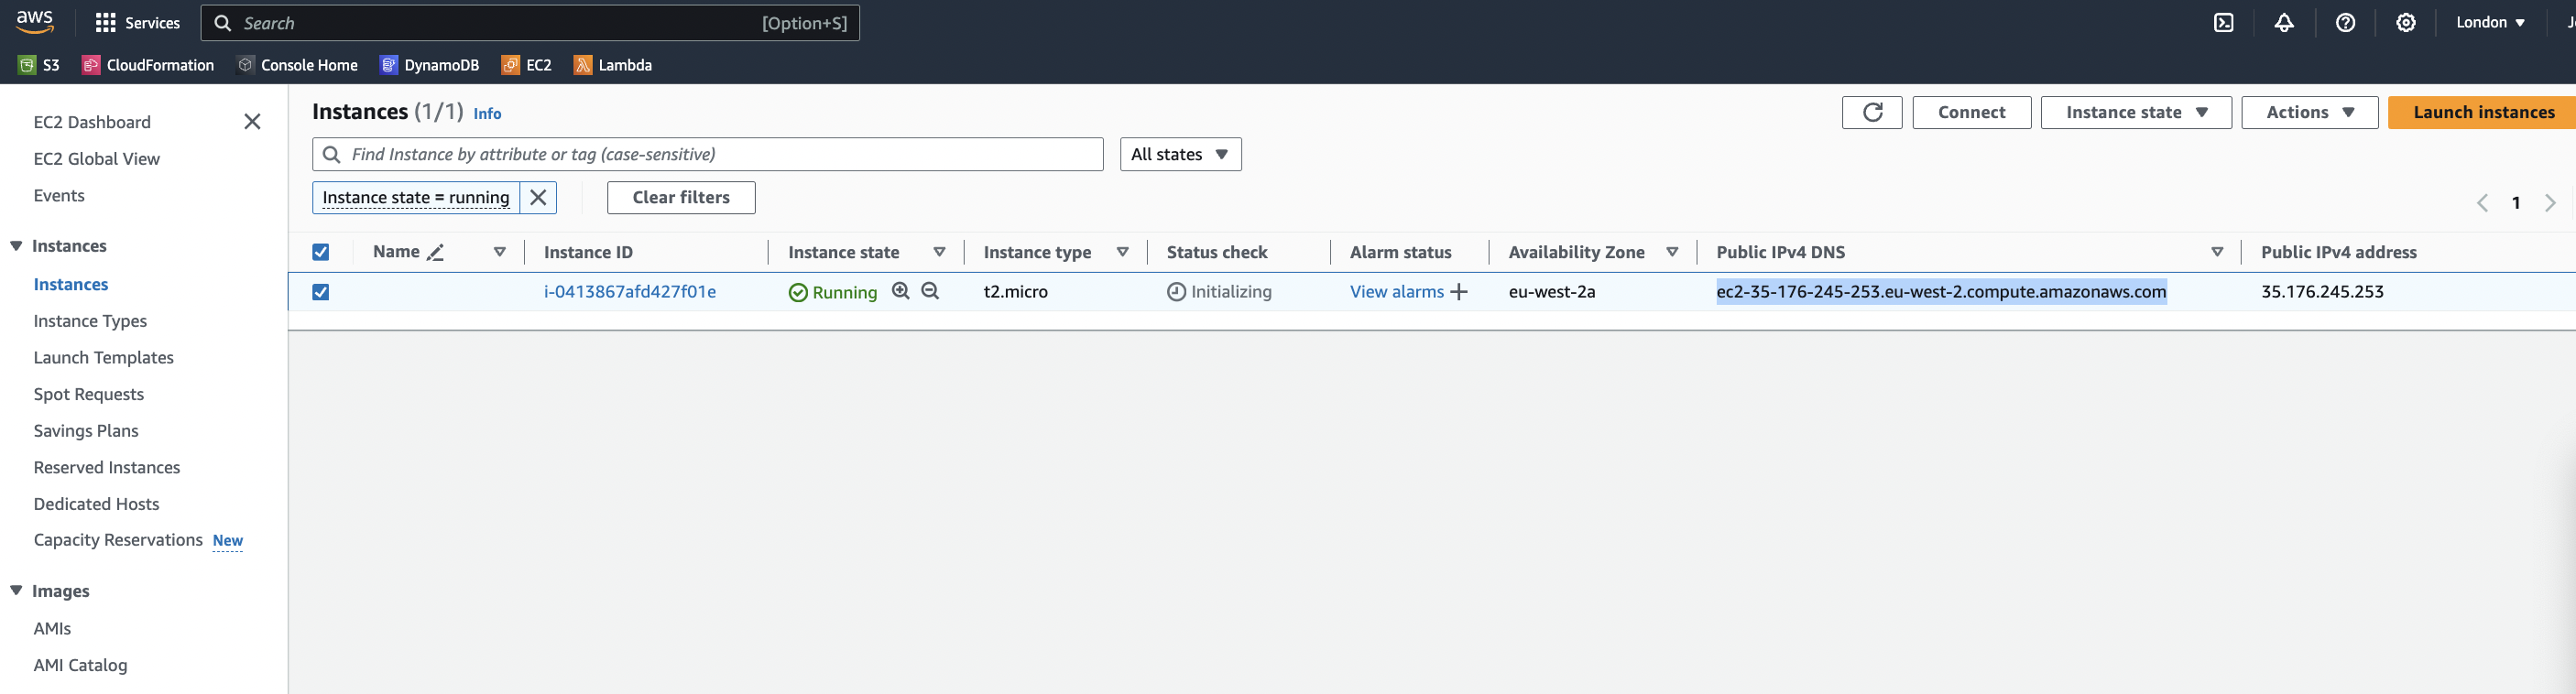
Task: Open the CloudFormation bookmark shortcut
Action: [x=148, y=65]
